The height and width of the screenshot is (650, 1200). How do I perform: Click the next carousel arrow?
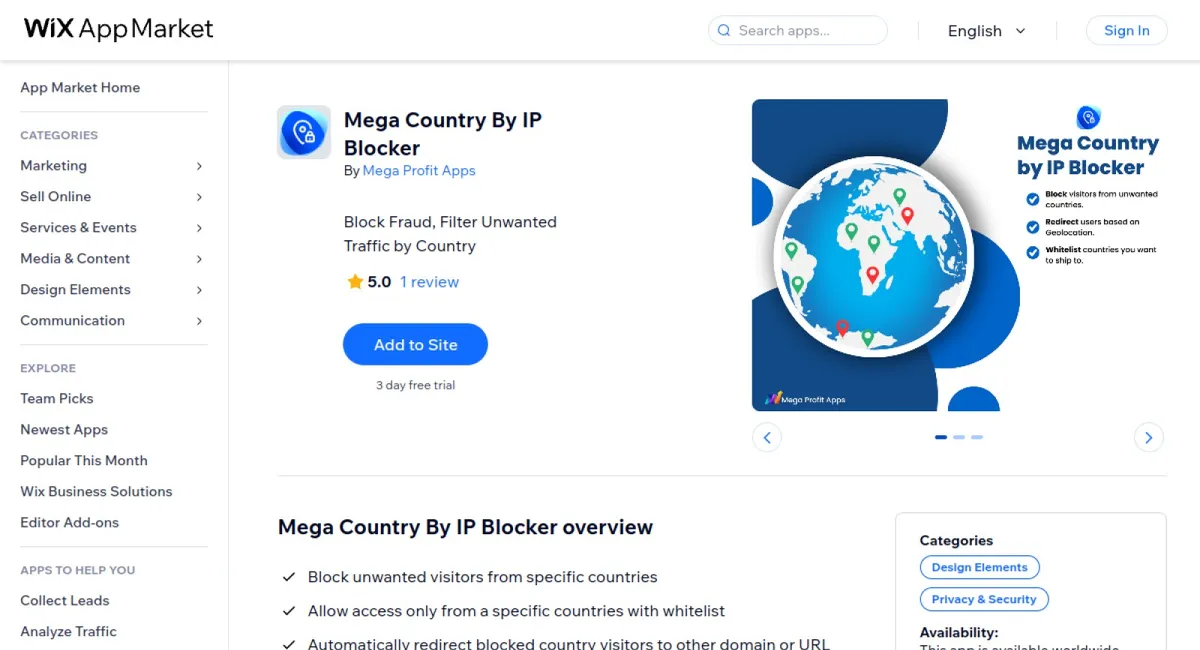[x=1148, y=437]
